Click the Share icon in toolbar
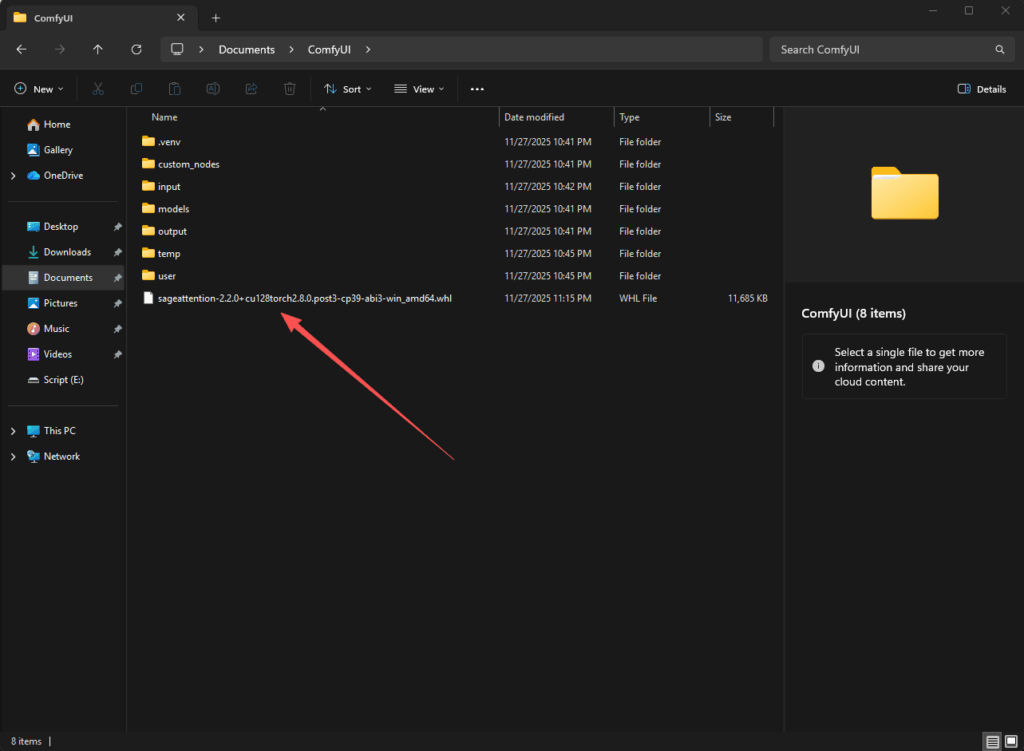This screenshot has height=751, width=1024. coord(251,89)
